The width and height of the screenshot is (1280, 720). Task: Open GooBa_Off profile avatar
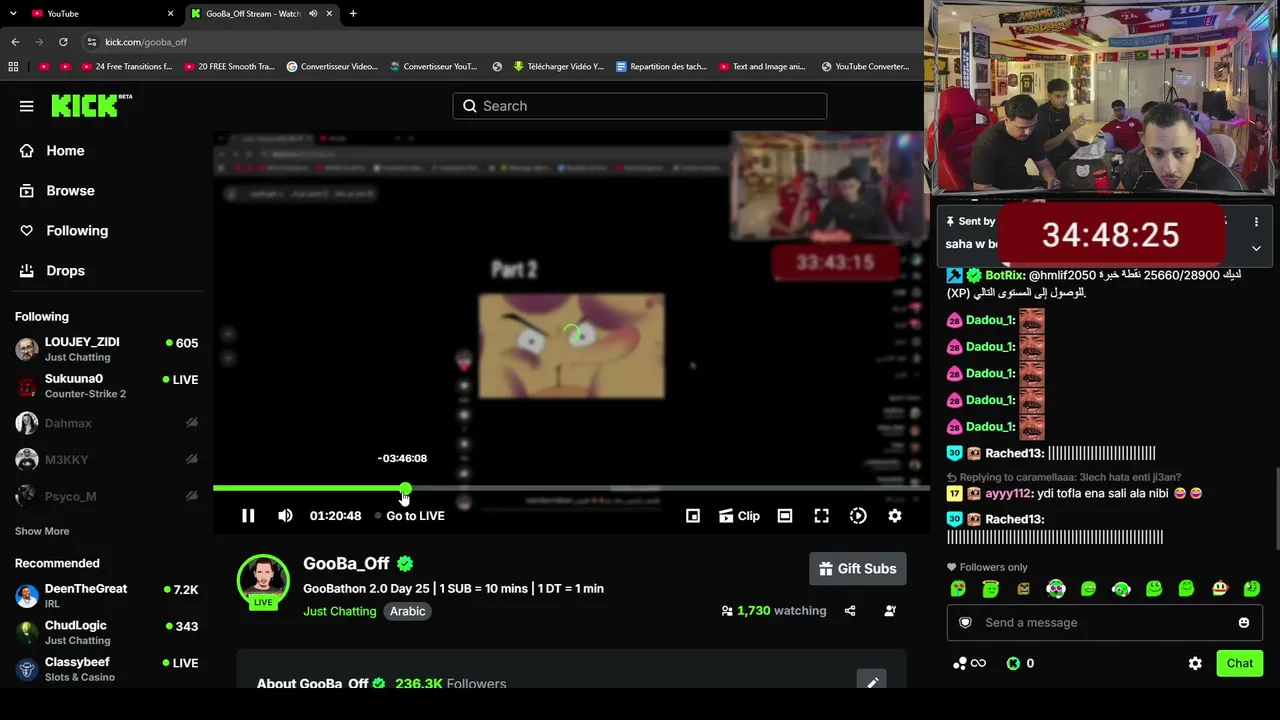263,581
